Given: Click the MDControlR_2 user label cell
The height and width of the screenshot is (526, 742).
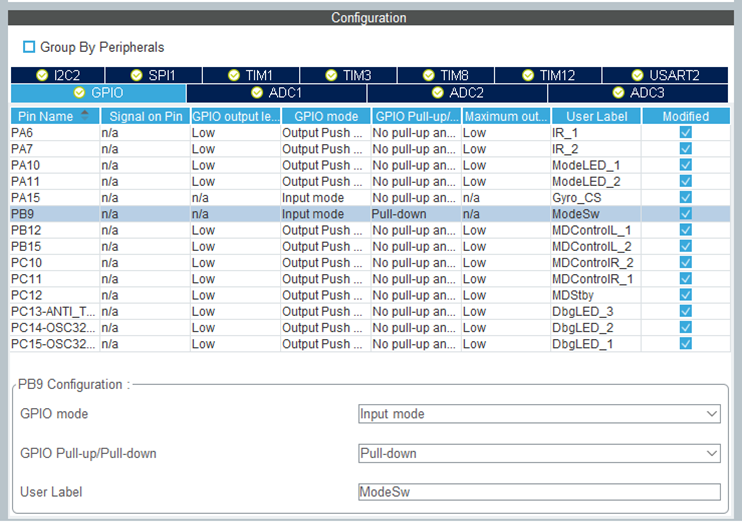Looking at the screenshot, I should point(596,263).
